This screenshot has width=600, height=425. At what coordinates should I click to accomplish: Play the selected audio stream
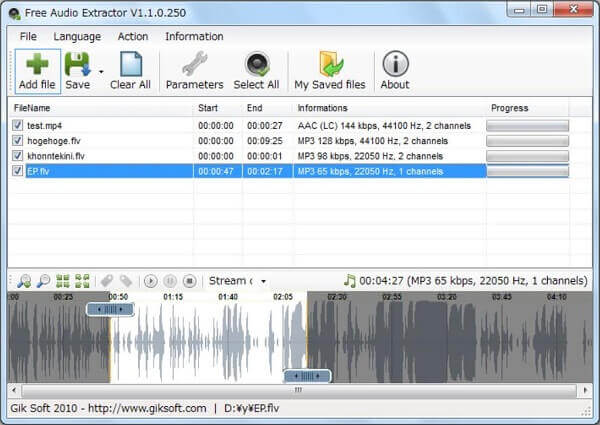tap(151, 281)
